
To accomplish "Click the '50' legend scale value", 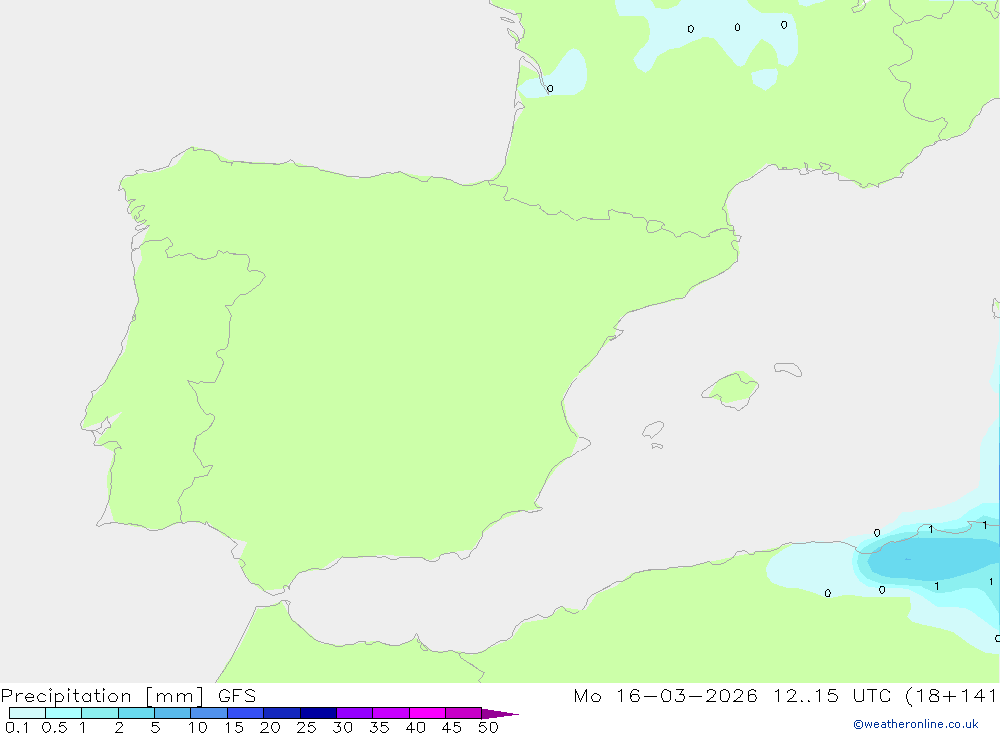I will tap(488, 727).
